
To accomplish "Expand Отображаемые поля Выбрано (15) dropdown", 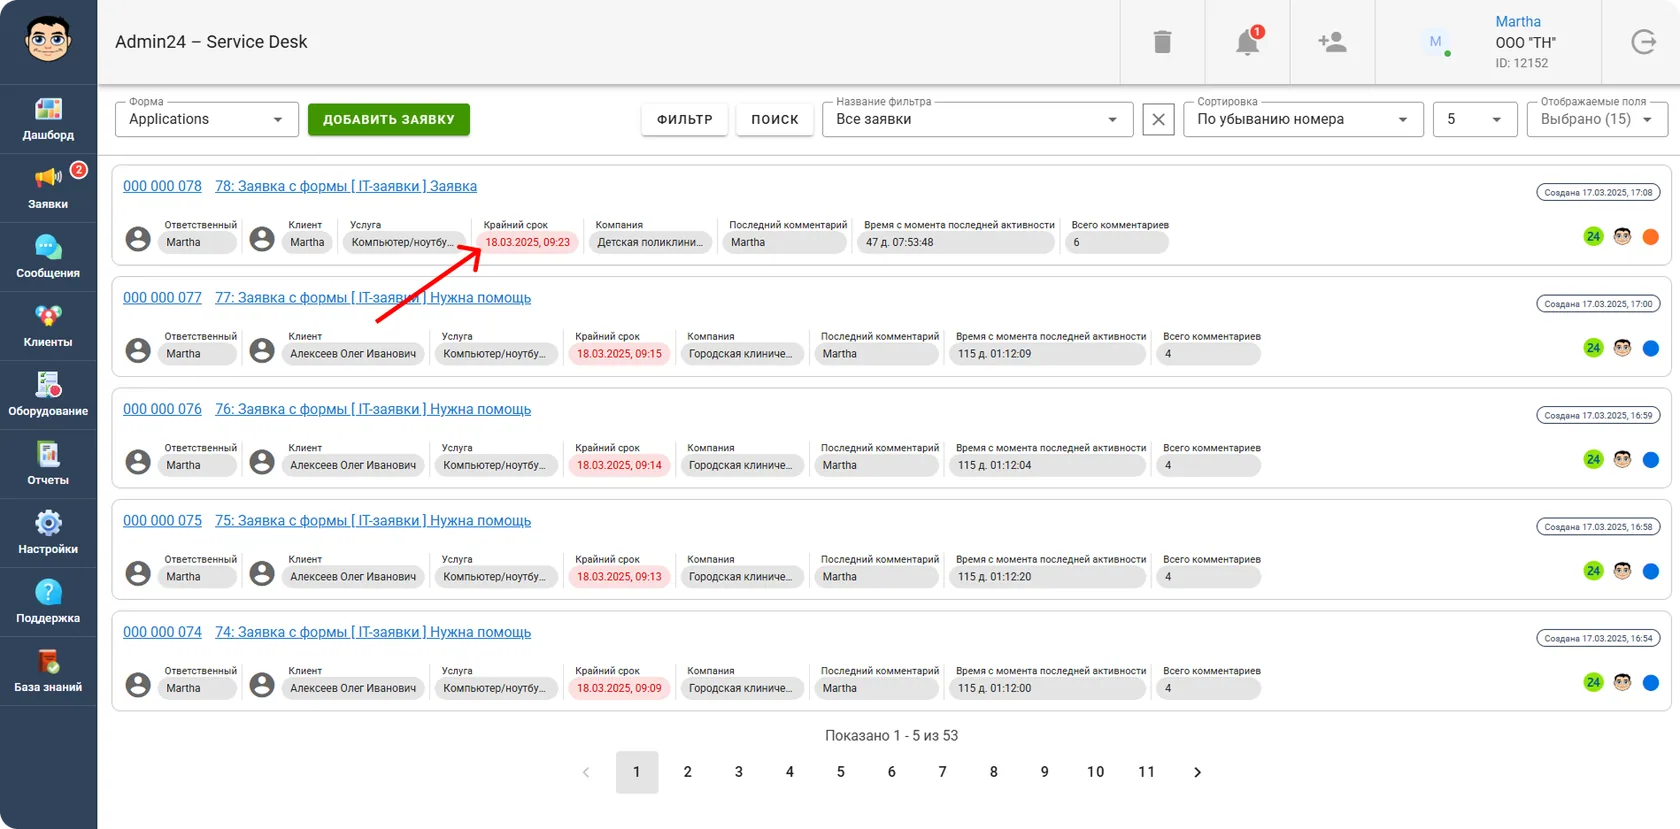I will [1597, 119].
